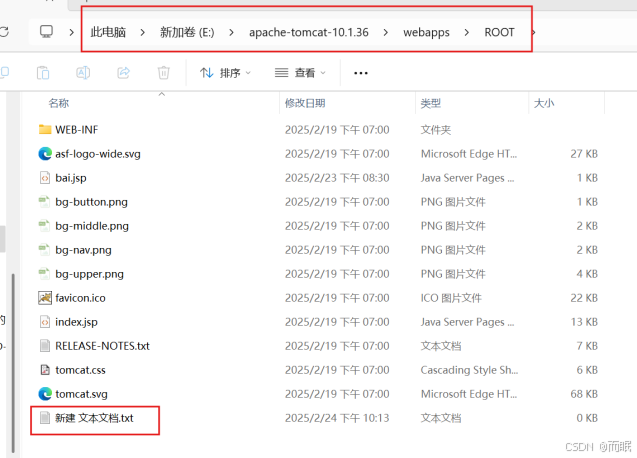Click the image icon of bg-button.png
The height and width of the screenshot is (458, 637).
point(44,202)
